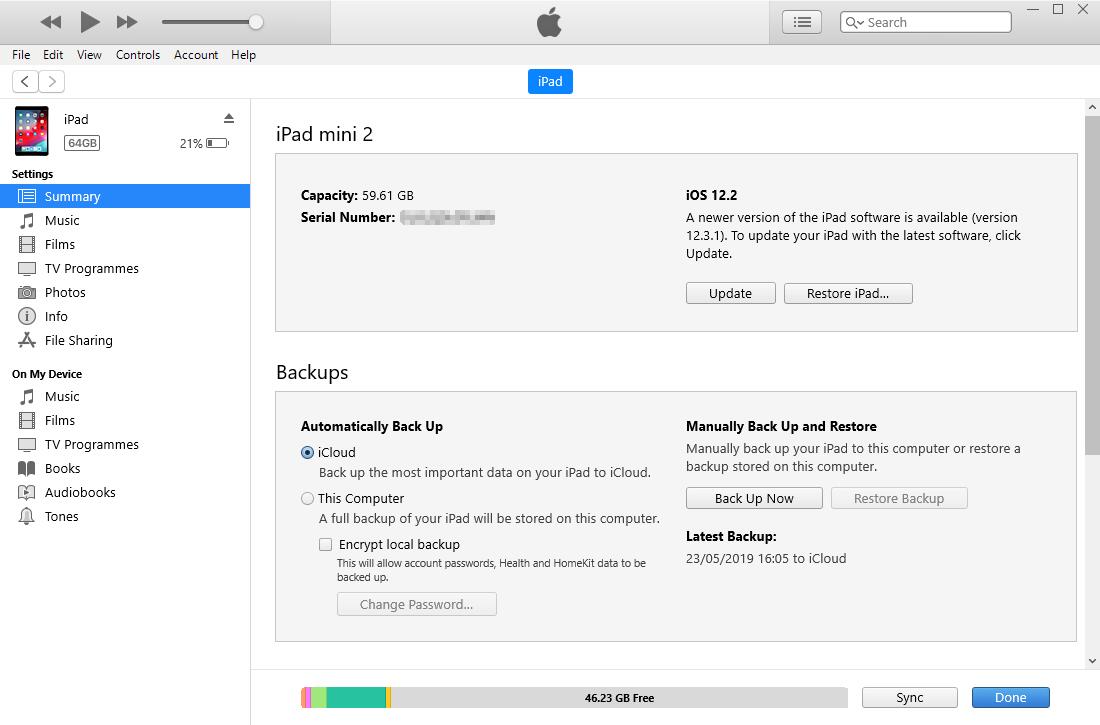
Task: Click the 21% battery percentage text
Action: (x=191, y=144)
